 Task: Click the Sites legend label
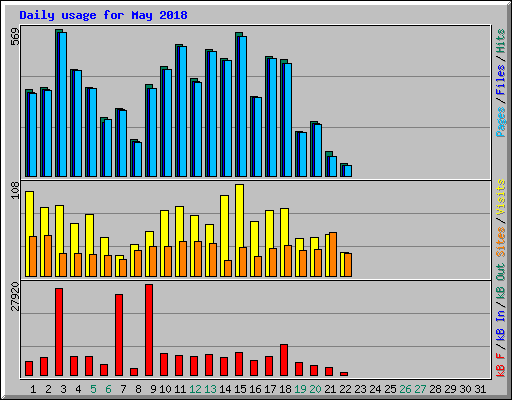(501, 242)
